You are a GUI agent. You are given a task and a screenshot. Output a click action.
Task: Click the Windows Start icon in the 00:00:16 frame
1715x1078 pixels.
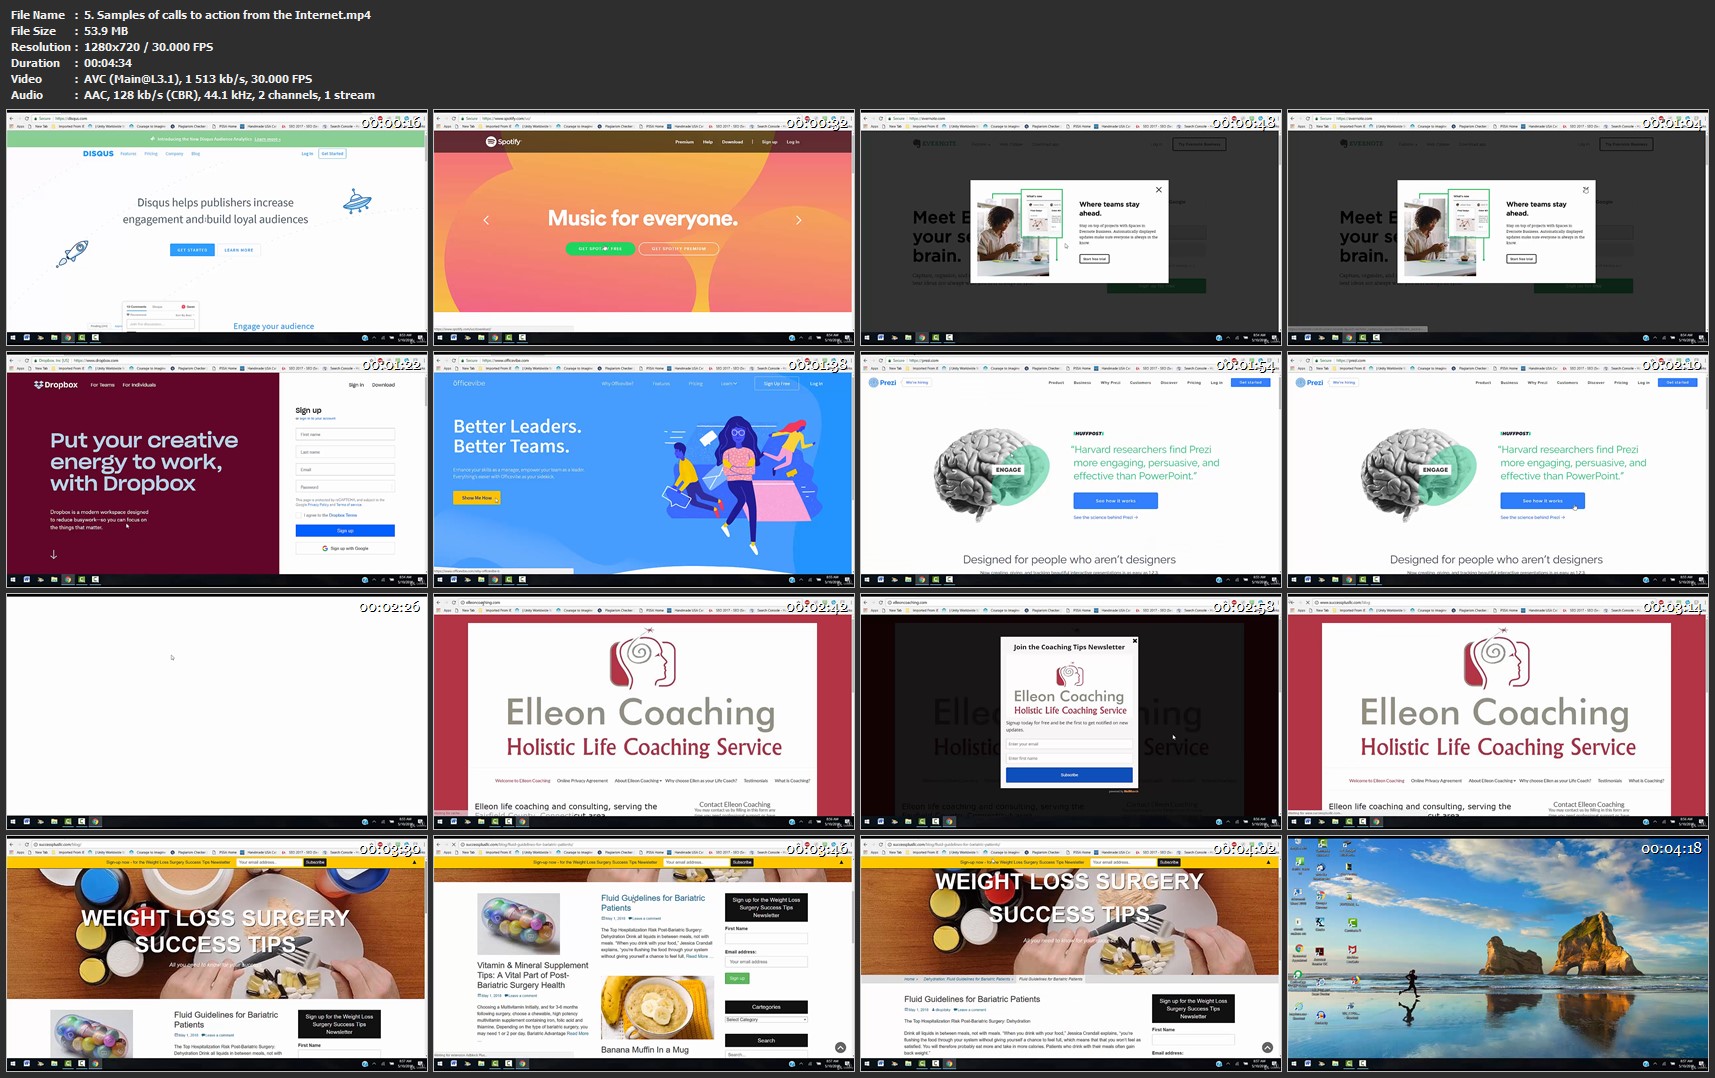pos(13,338)
